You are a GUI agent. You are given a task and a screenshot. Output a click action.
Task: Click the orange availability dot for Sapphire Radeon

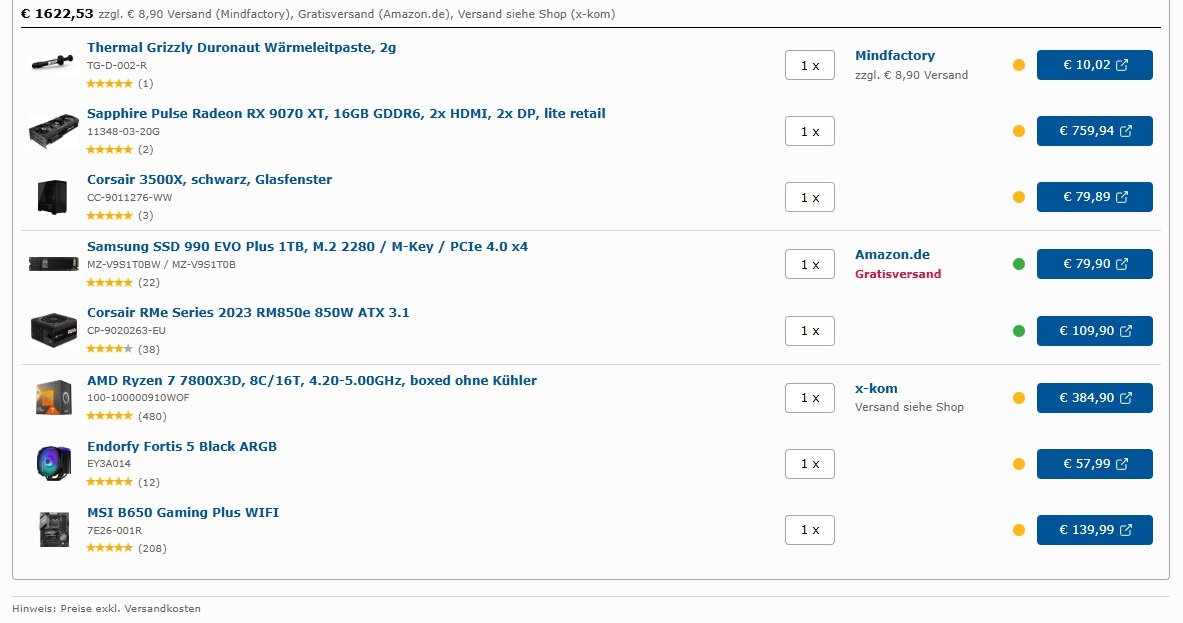point(1019,131)
